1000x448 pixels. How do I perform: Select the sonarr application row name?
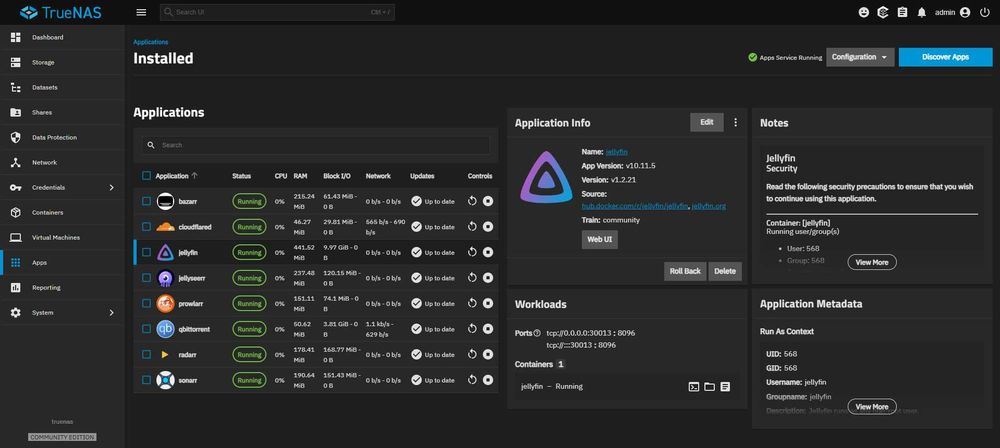coord(188,380)
